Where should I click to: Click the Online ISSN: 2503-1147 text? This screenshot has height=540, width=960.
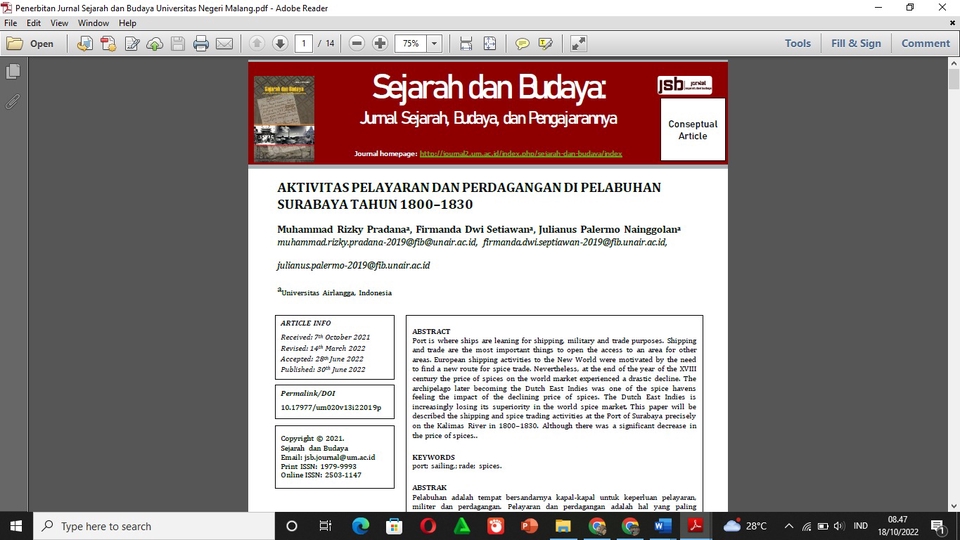321,475
